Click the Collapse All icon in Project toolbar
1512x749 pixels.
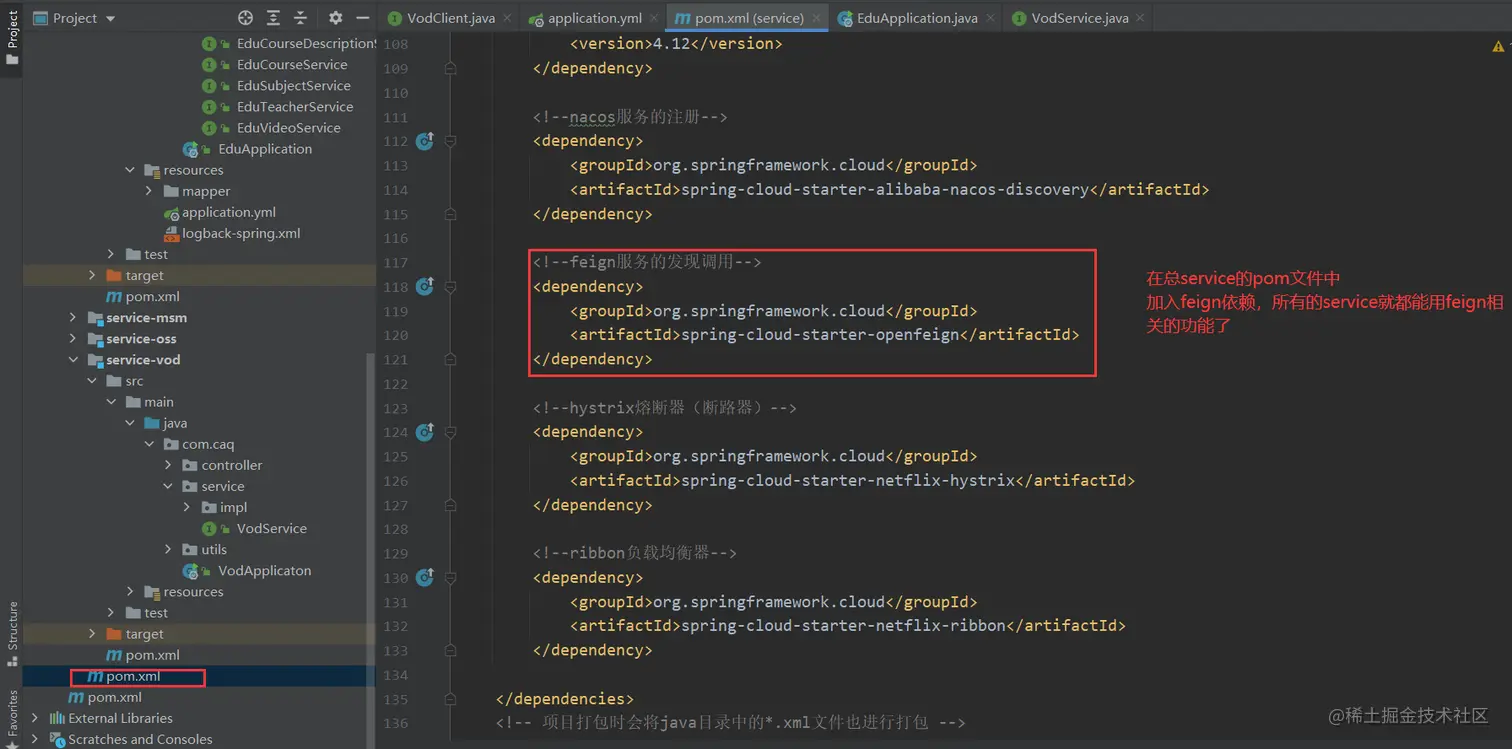click(x=300, y=18)
